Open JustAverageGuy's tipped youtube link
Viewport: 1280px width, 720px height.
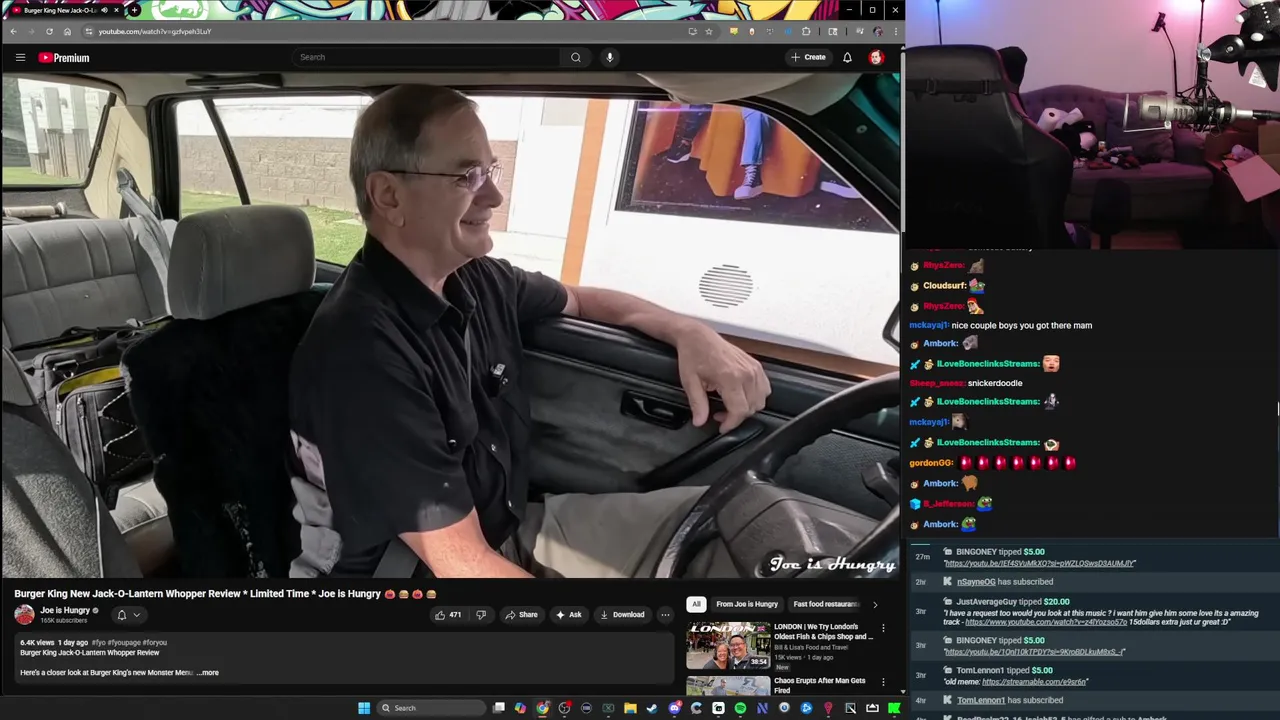1046,622
